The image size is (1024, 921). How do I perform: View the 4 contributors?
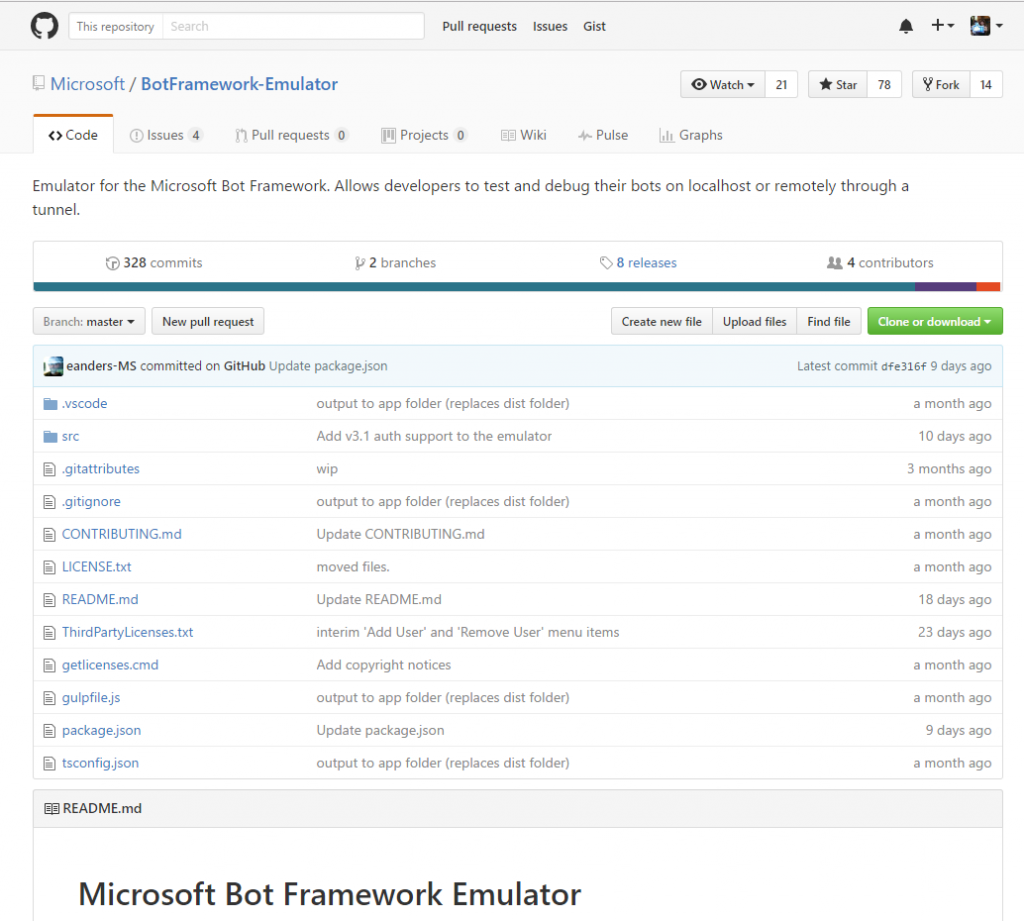[x=880, y=263]
